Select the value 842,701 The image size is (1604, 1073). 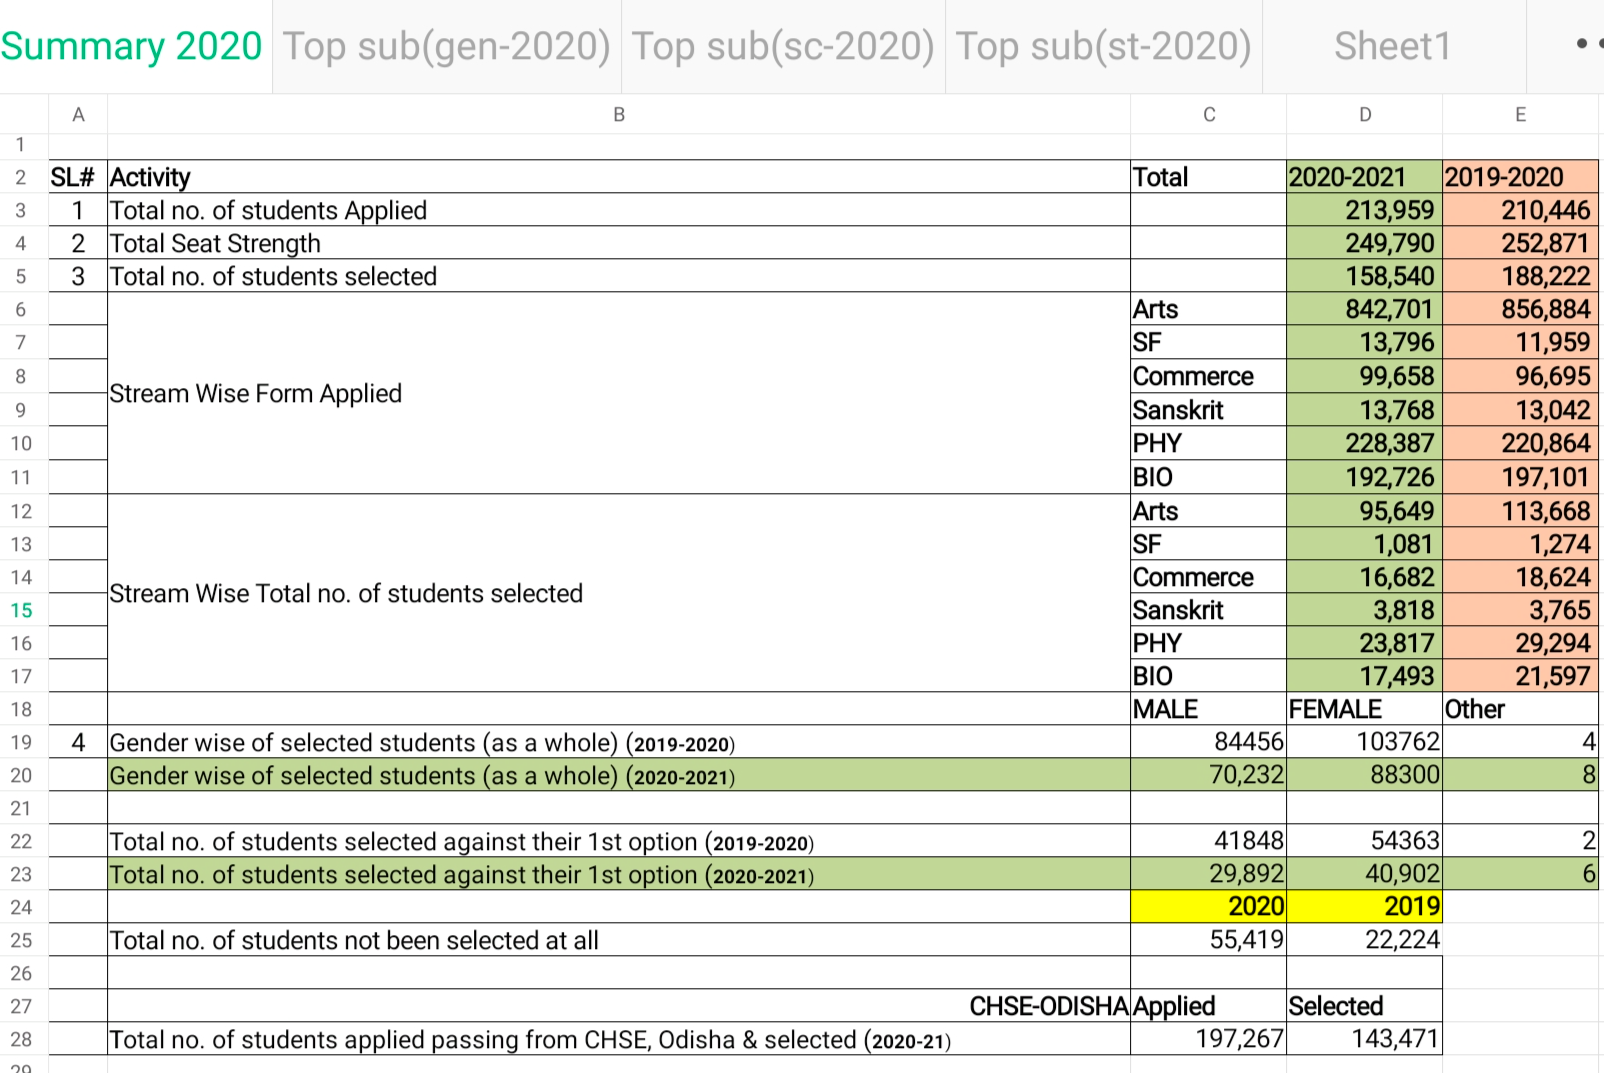[x=1365, y=309]
